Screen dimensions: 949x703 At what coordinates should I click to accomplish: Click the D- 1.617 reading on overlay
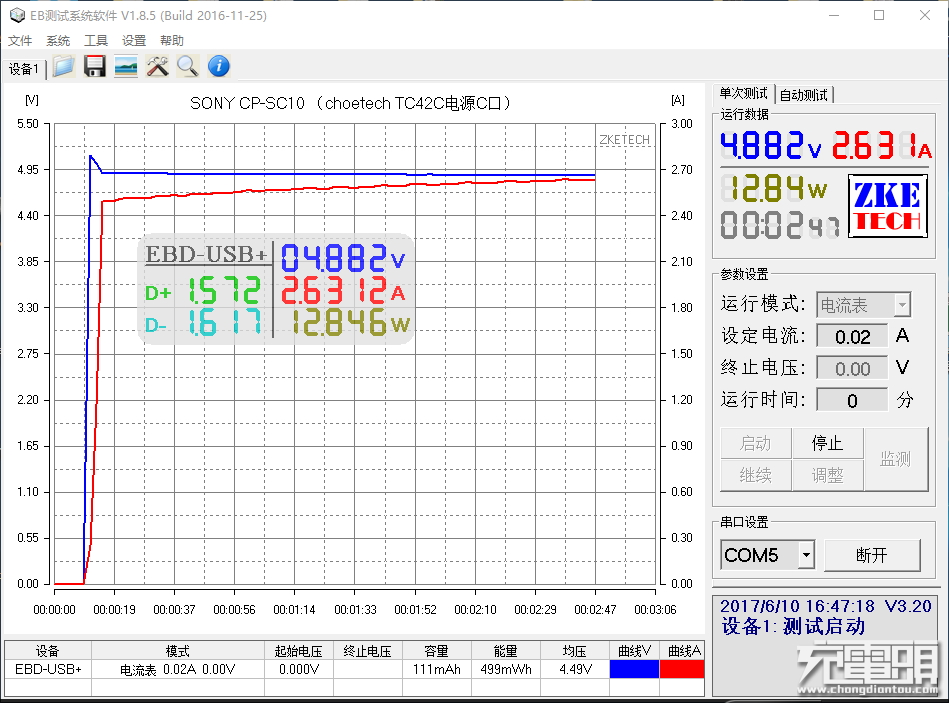pyautogui.click(x=203, y=323)
